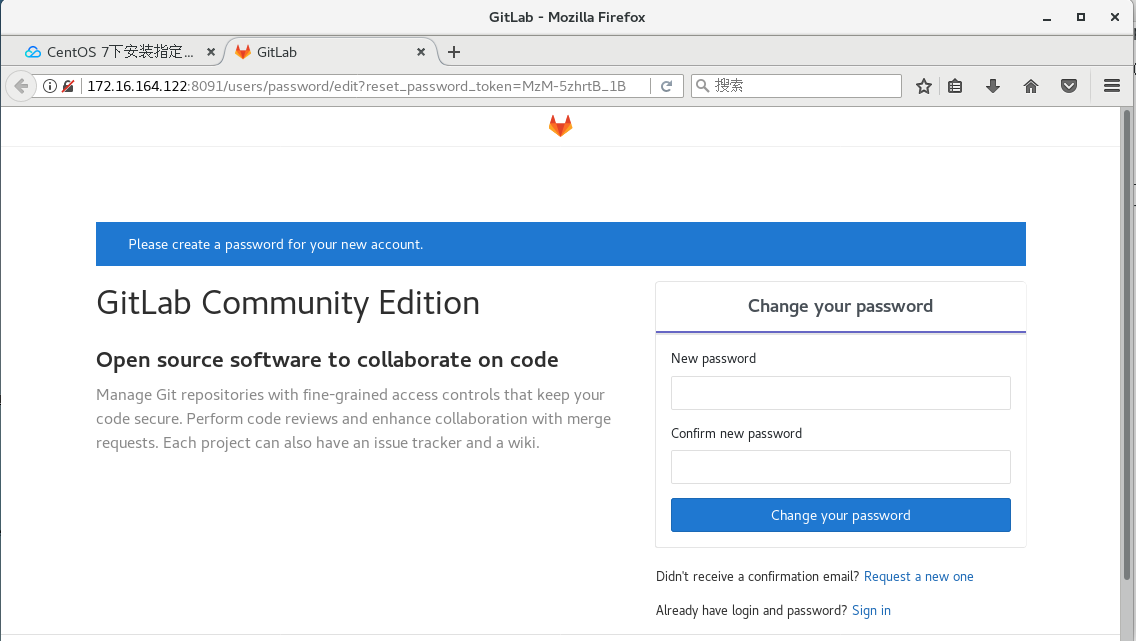Open the Firefox hamburger menu
1136x641 pixels.
[1112, 86]
